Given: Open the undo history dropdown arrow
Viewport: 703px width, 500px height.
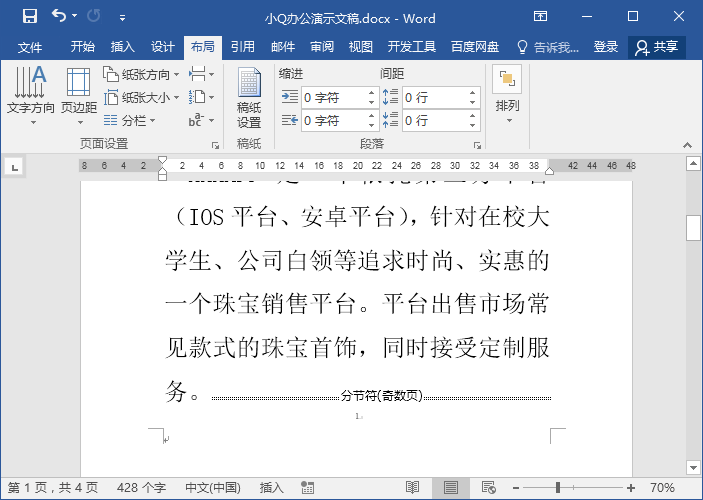Looking at the screenshot, I should [x=74, y=16].
